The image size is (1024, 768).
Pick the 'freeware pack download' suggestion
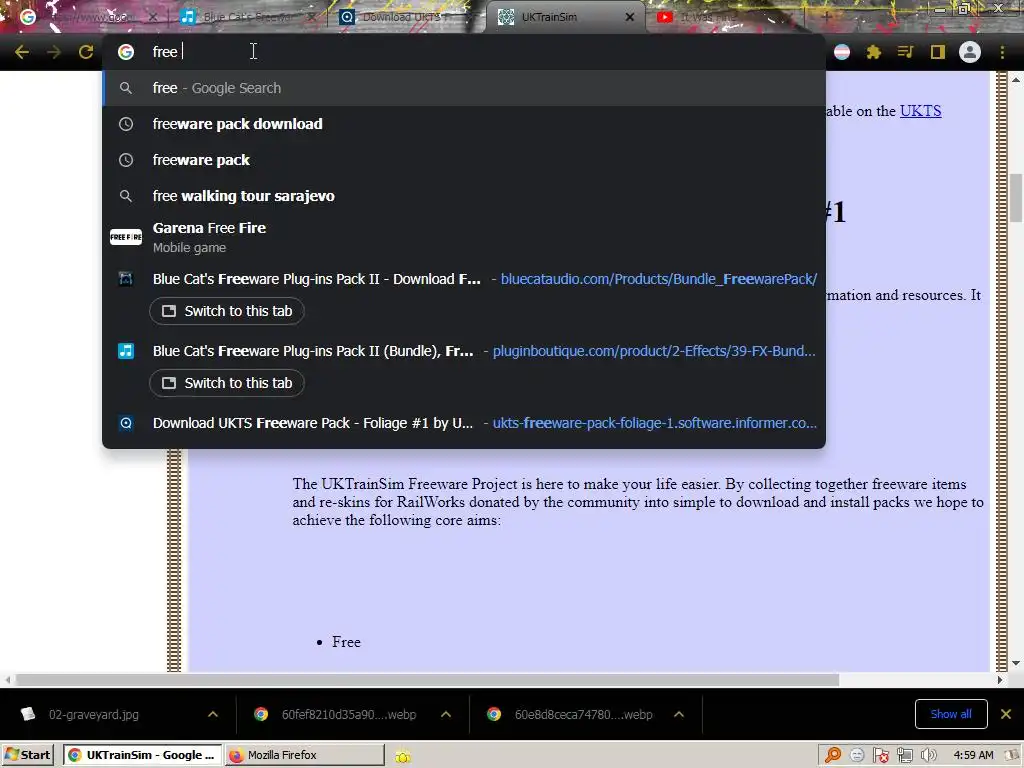point(464,124)
